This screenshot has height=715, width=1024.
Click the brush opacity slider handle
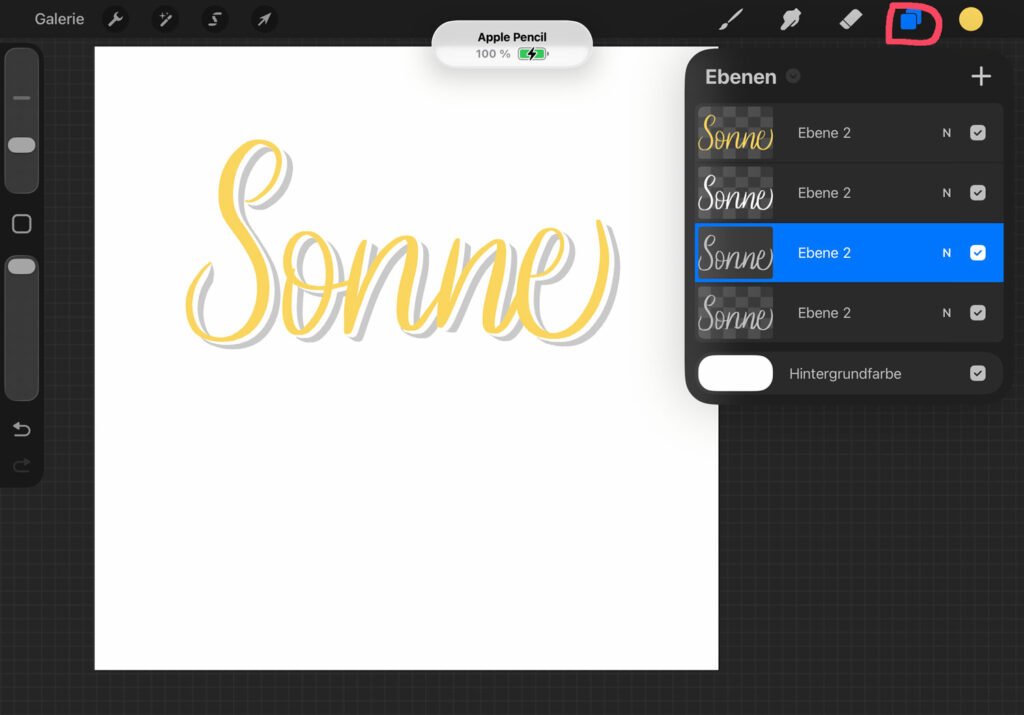point(22,266)
